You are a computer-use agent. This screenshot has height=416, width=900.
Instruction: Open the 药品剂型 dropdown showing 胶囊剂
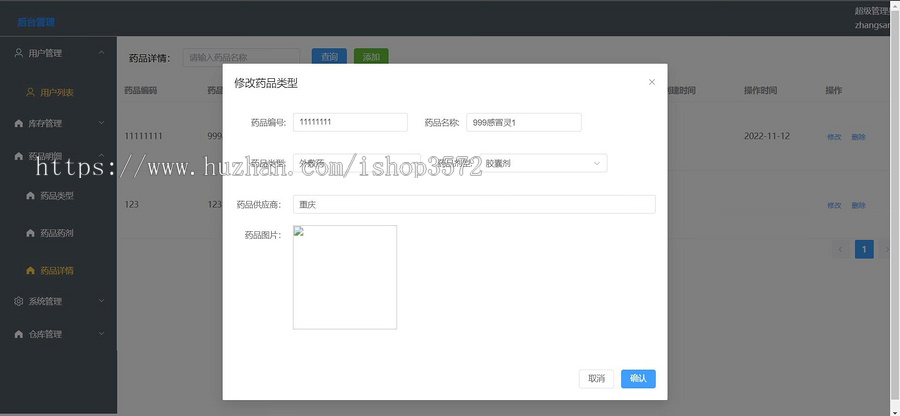(543, 163)
